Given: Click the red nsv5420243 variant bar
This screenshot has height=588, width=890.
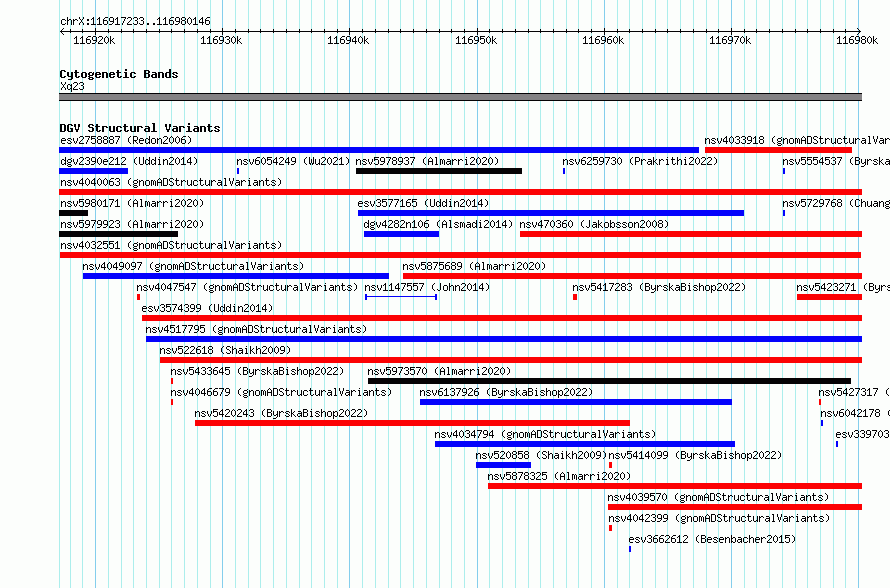Looking at the screenshot, I should point(413,423).
